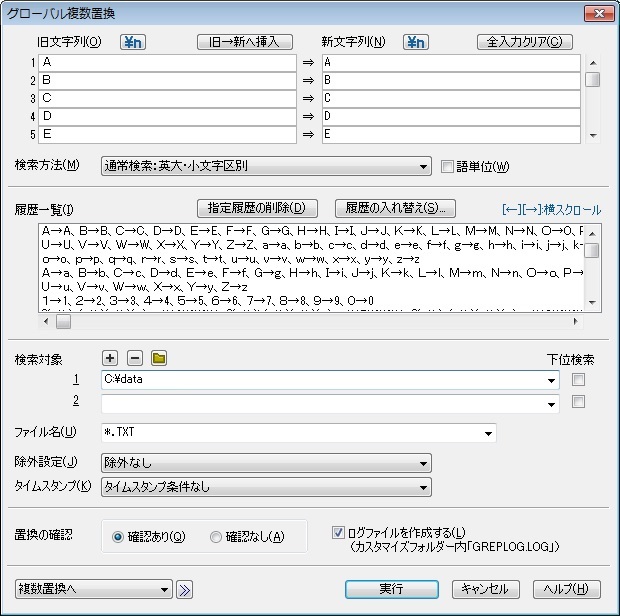The height and width of the screenshot is (616, 620).
Task: Click history horizontal scrollbar thumb
Action: pos(63,321)
